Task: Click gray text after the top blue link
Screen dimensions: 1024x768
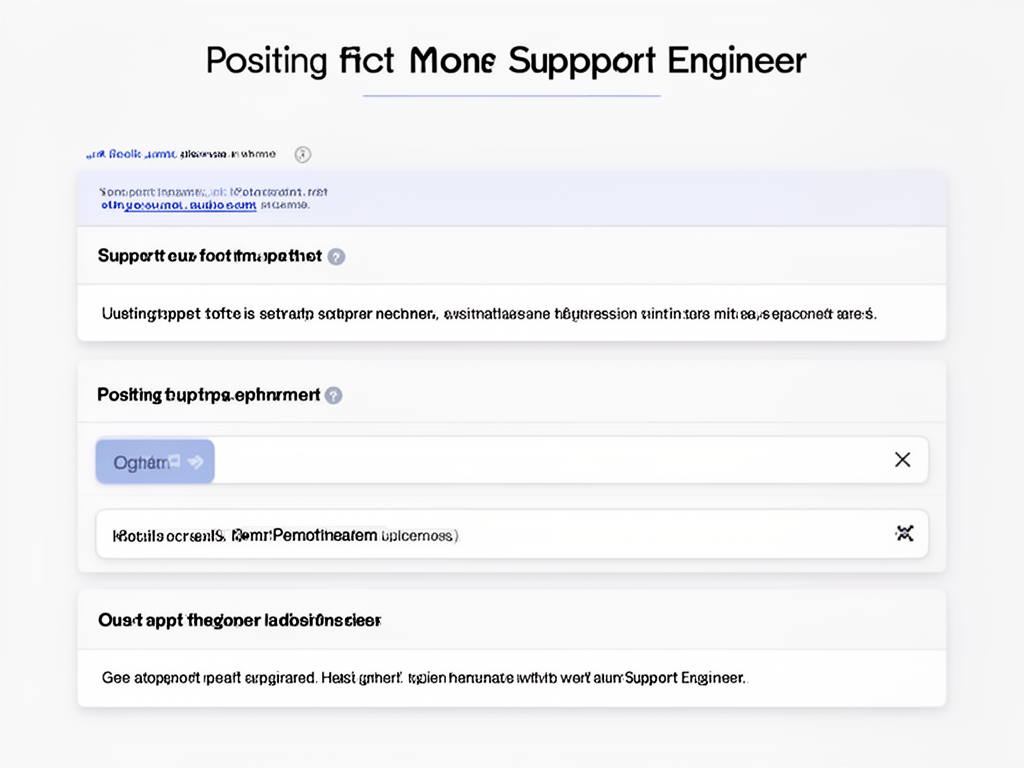Action: pyautogui.click(x=227, y=154)
